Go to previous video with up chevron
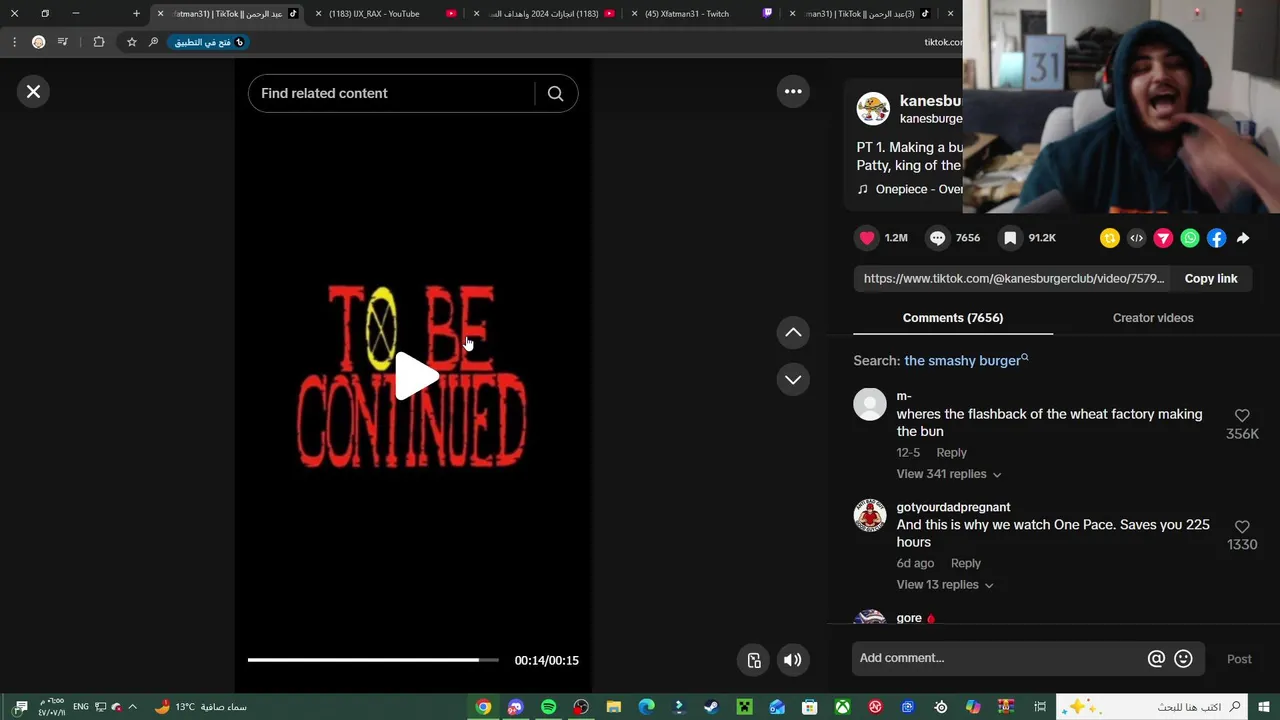Image resolution: width=1280 pixels, height=720 pixels. coord(793,333)
